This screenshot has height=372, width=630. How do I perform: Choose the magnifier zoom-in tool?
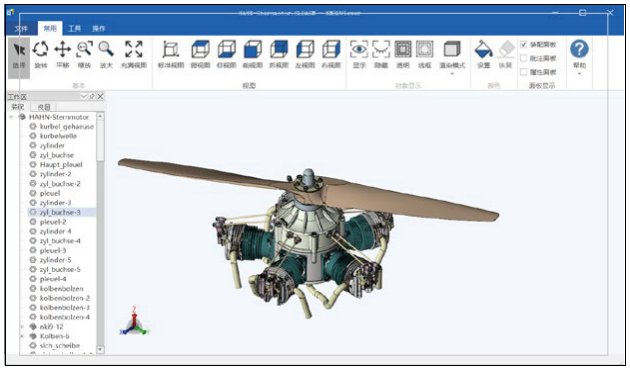(106, 54)
